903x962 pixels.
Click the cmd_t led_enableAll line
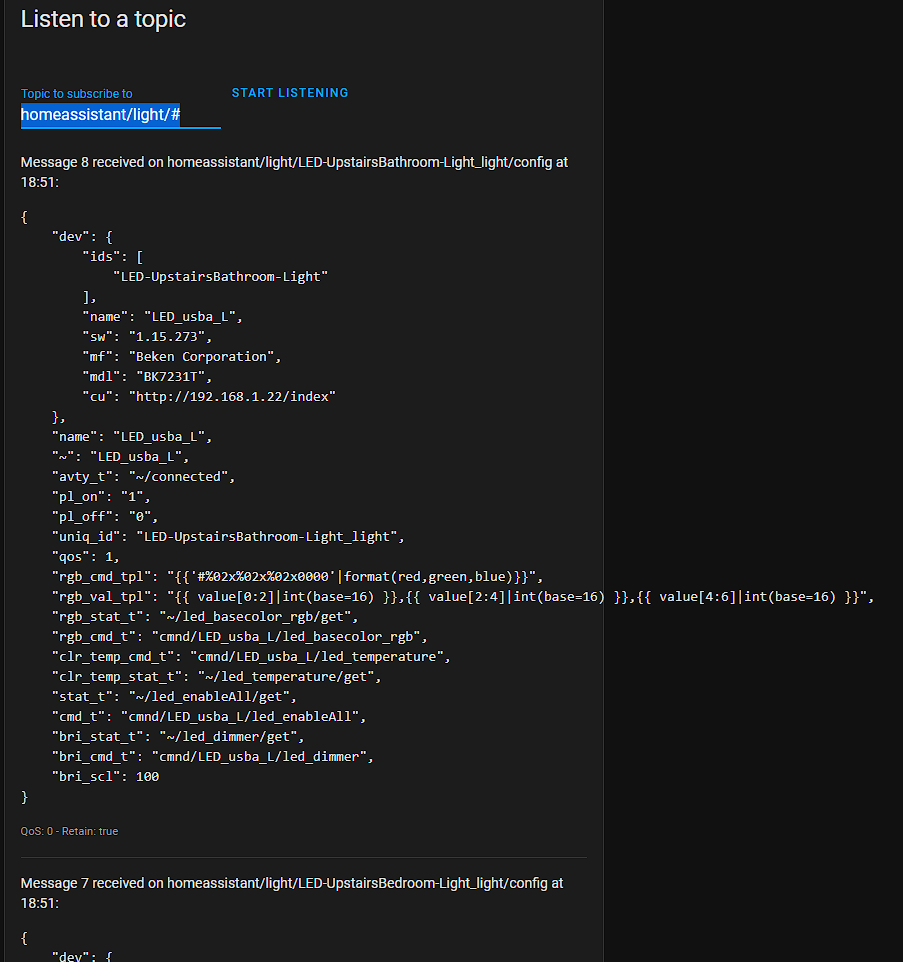209,717
